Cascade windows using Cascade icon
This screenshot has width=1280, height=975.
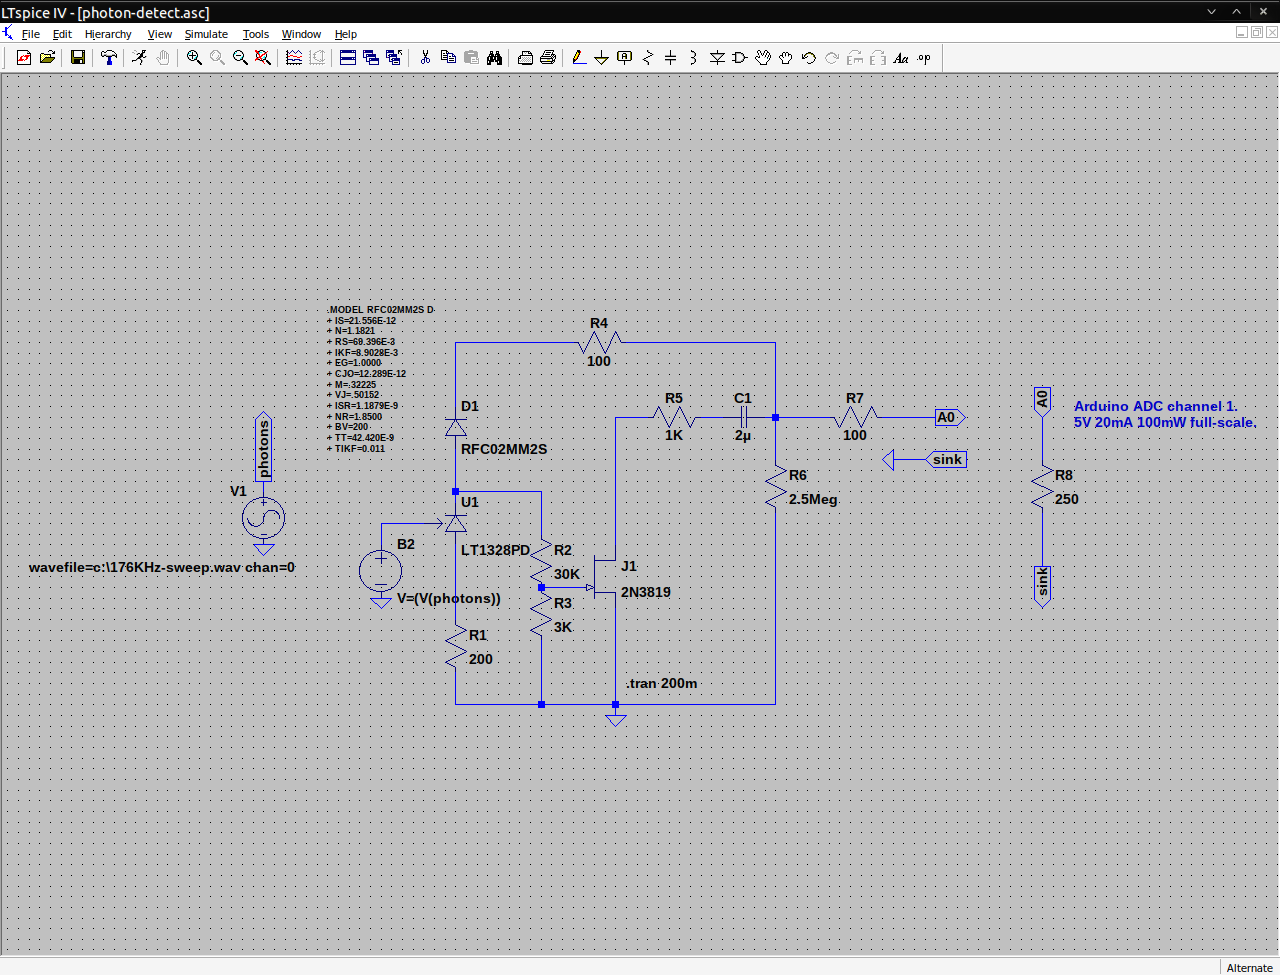371,58
